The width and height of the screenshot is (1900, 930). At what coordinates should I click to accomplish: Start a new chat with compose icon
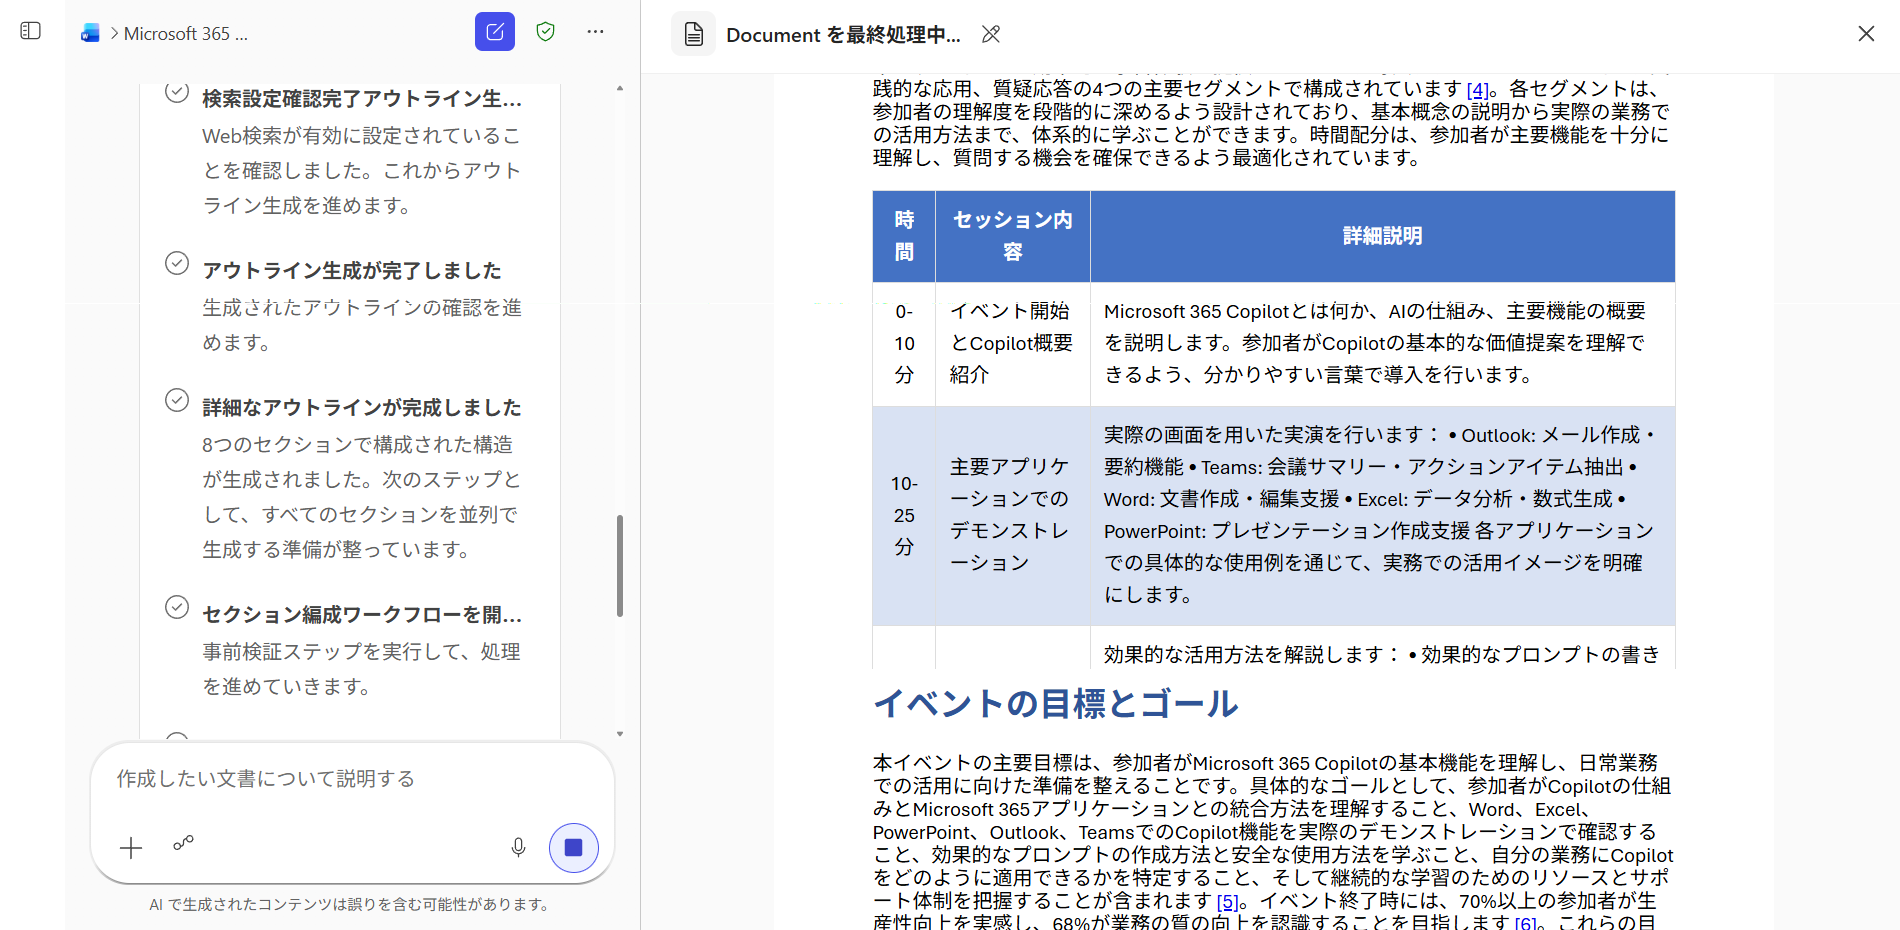click(x=494, y=32)
